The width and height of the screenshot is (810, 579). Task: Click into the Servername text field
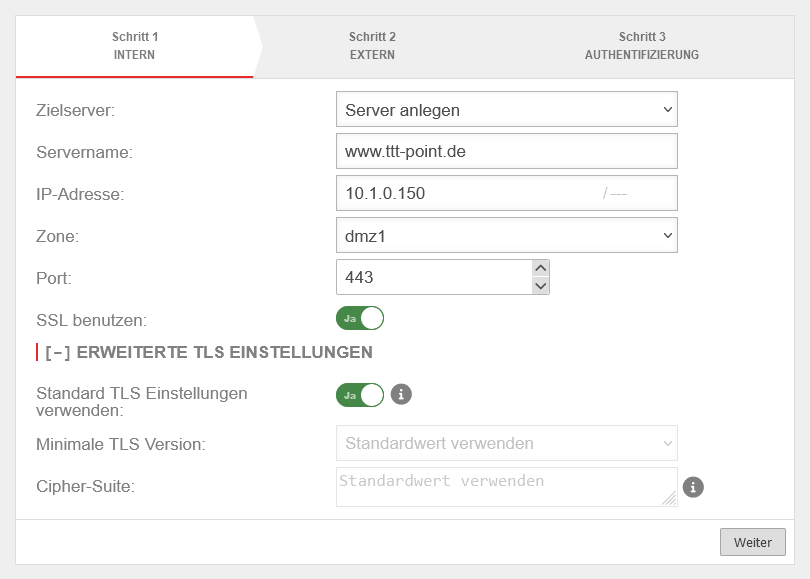(x=507, y=152)
